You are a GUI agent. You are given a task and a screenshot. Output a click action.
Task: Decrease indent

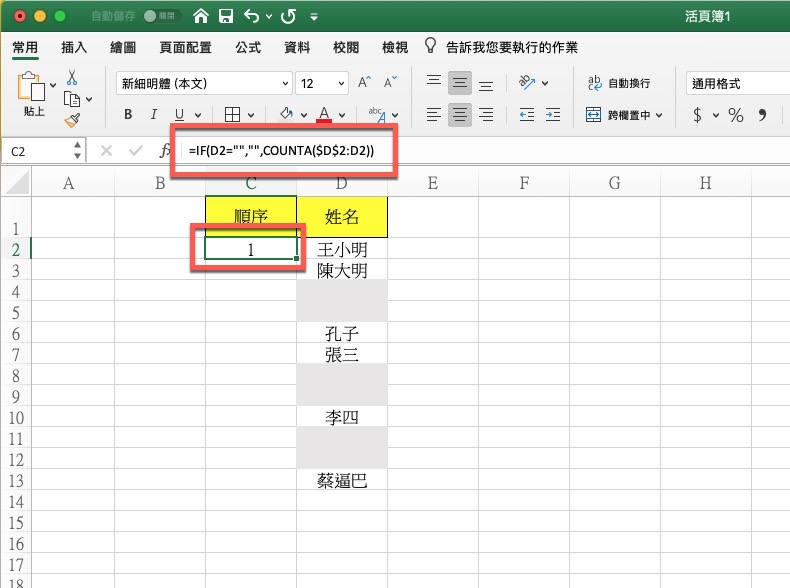(526, 115)
